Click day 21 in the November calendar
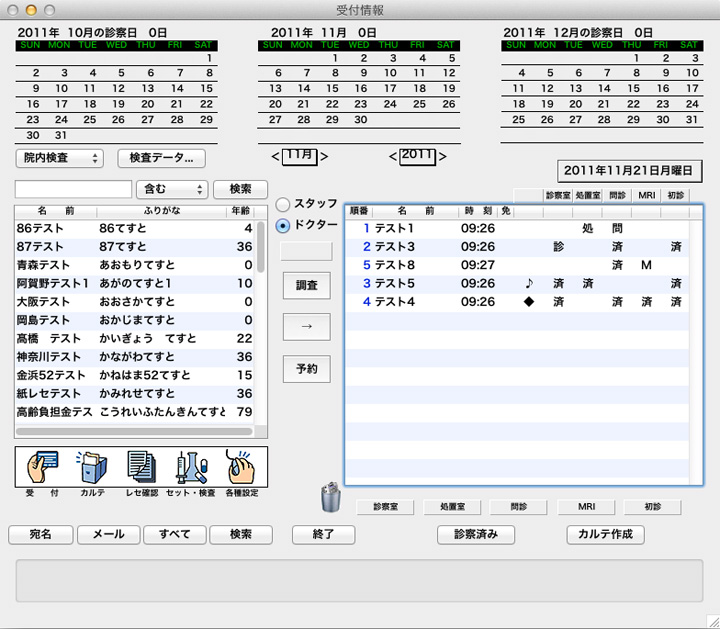 pyautogui.click(x=303, y=104)
